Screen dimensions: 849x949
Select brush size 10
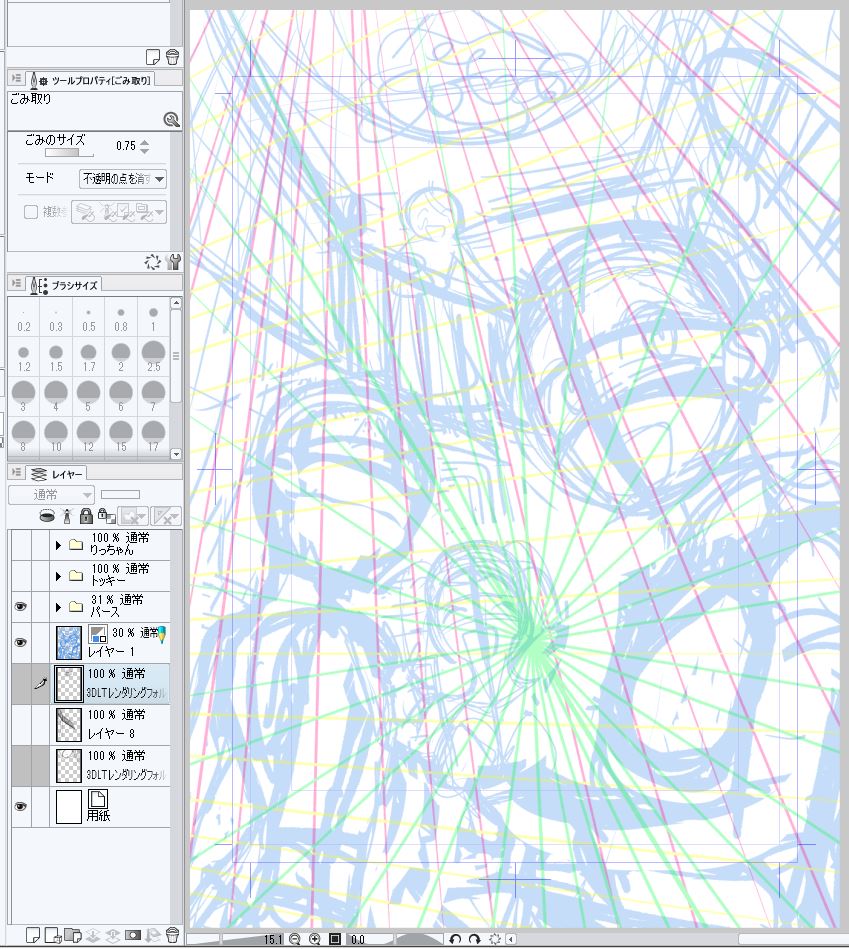click(56, 436)
